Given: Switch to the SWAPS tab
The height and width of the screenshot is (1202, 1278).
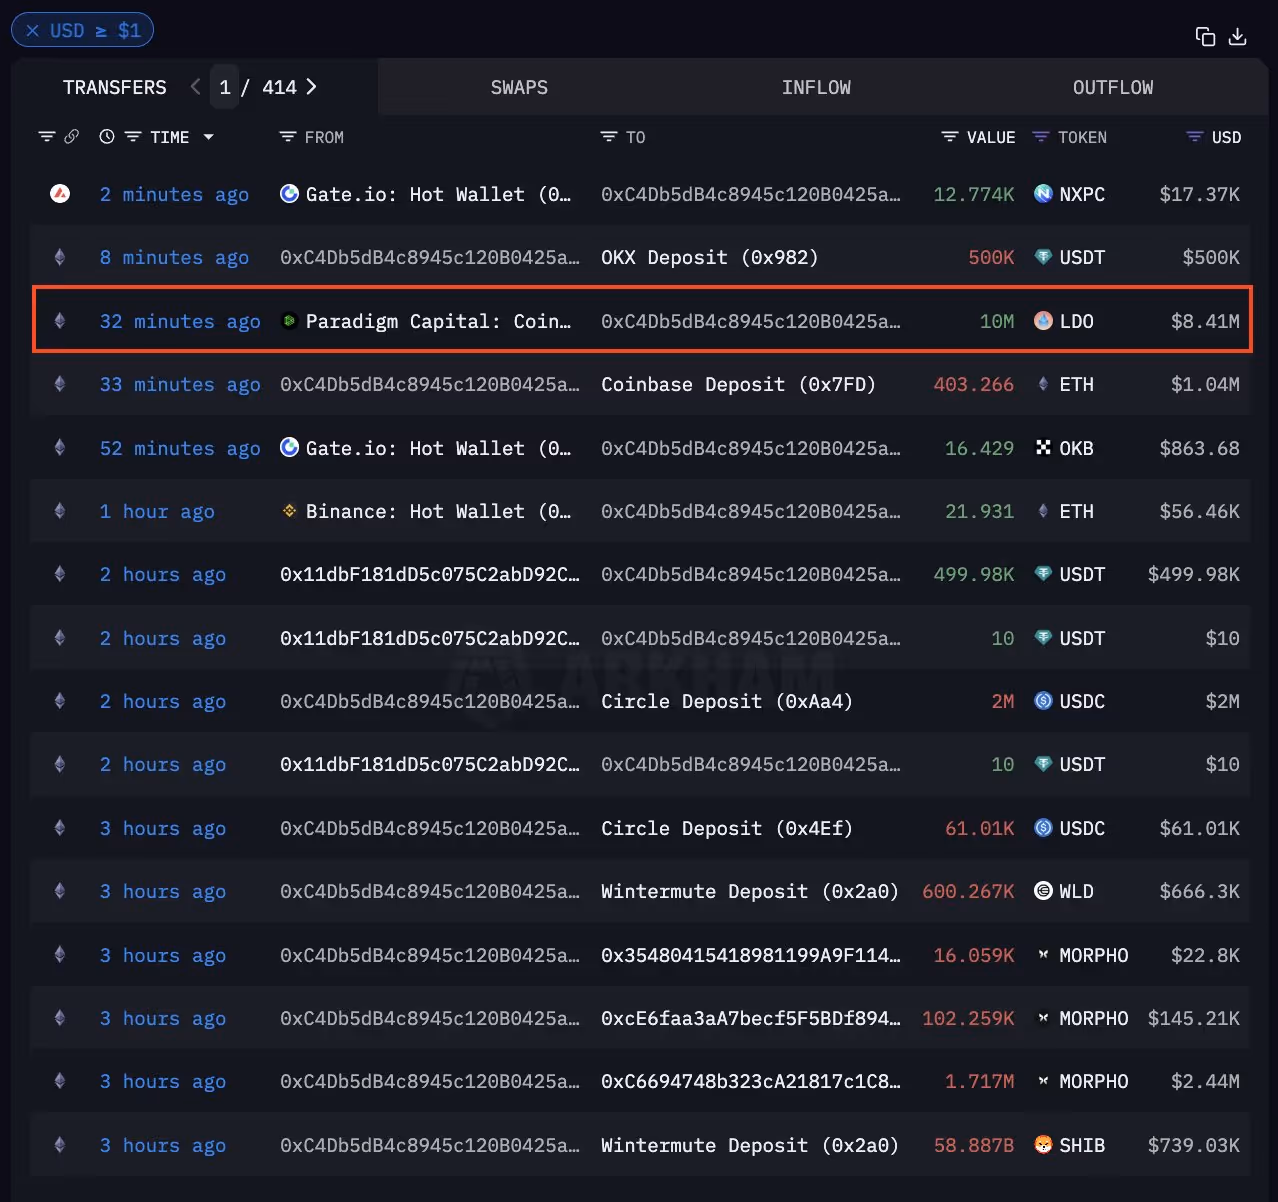Looking at the screenshot, I should pyautogui.click(x=519, y=87).
